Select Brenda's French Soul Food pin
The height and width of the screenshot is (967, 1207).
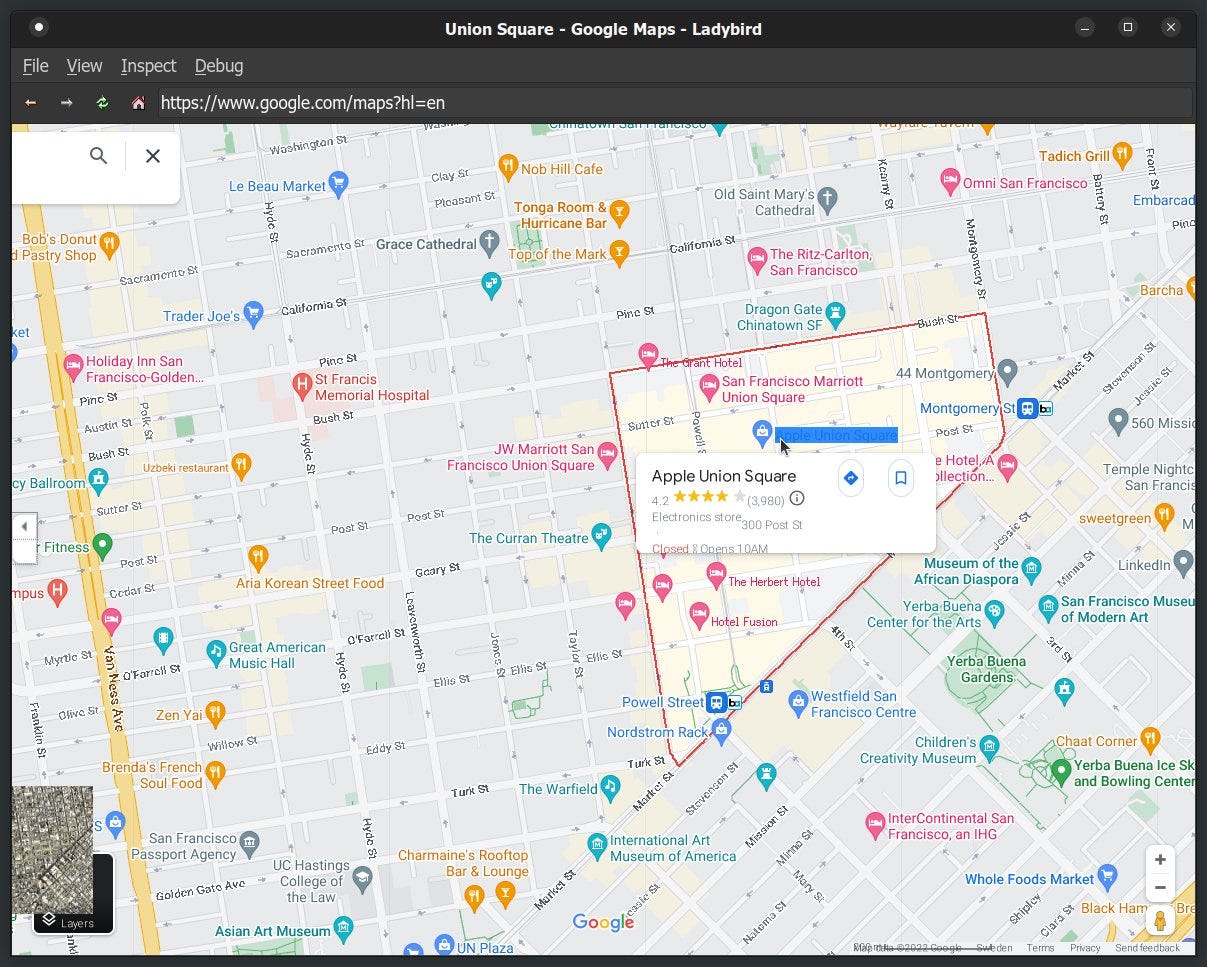215,772
